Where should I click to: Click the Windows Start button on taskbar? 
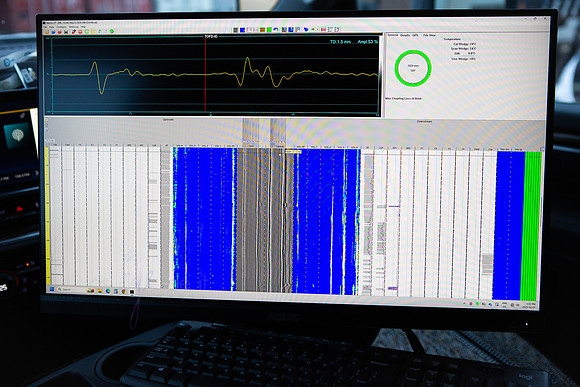pyautogui.click(x=52, y=289)
